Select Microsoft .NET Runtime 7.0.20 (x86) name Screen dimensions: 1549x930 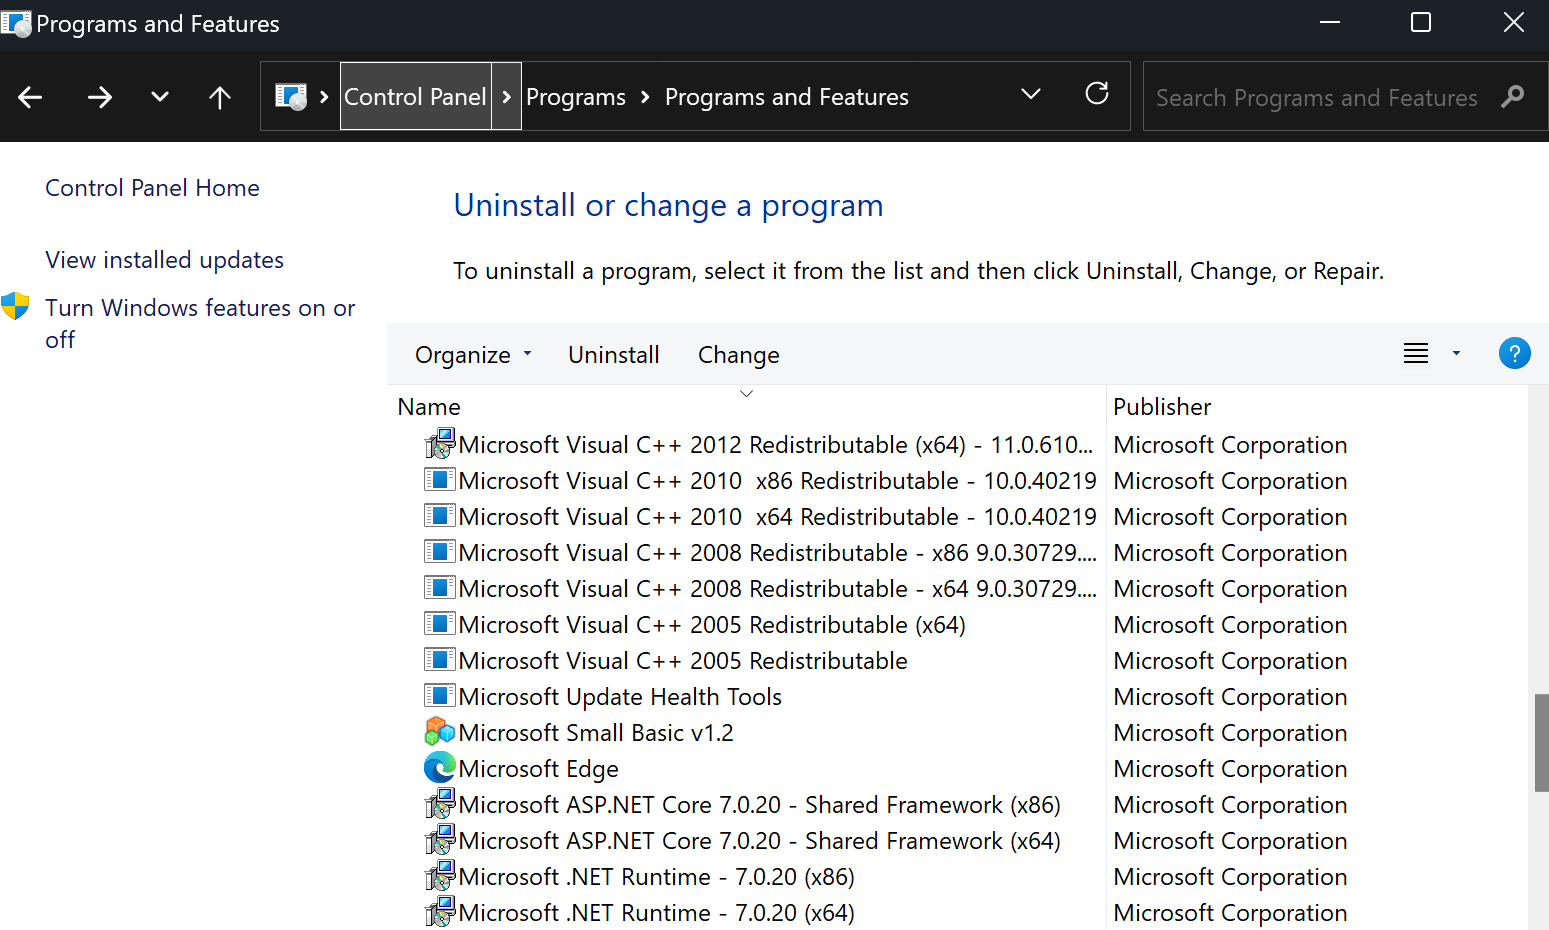coord(657,877)
